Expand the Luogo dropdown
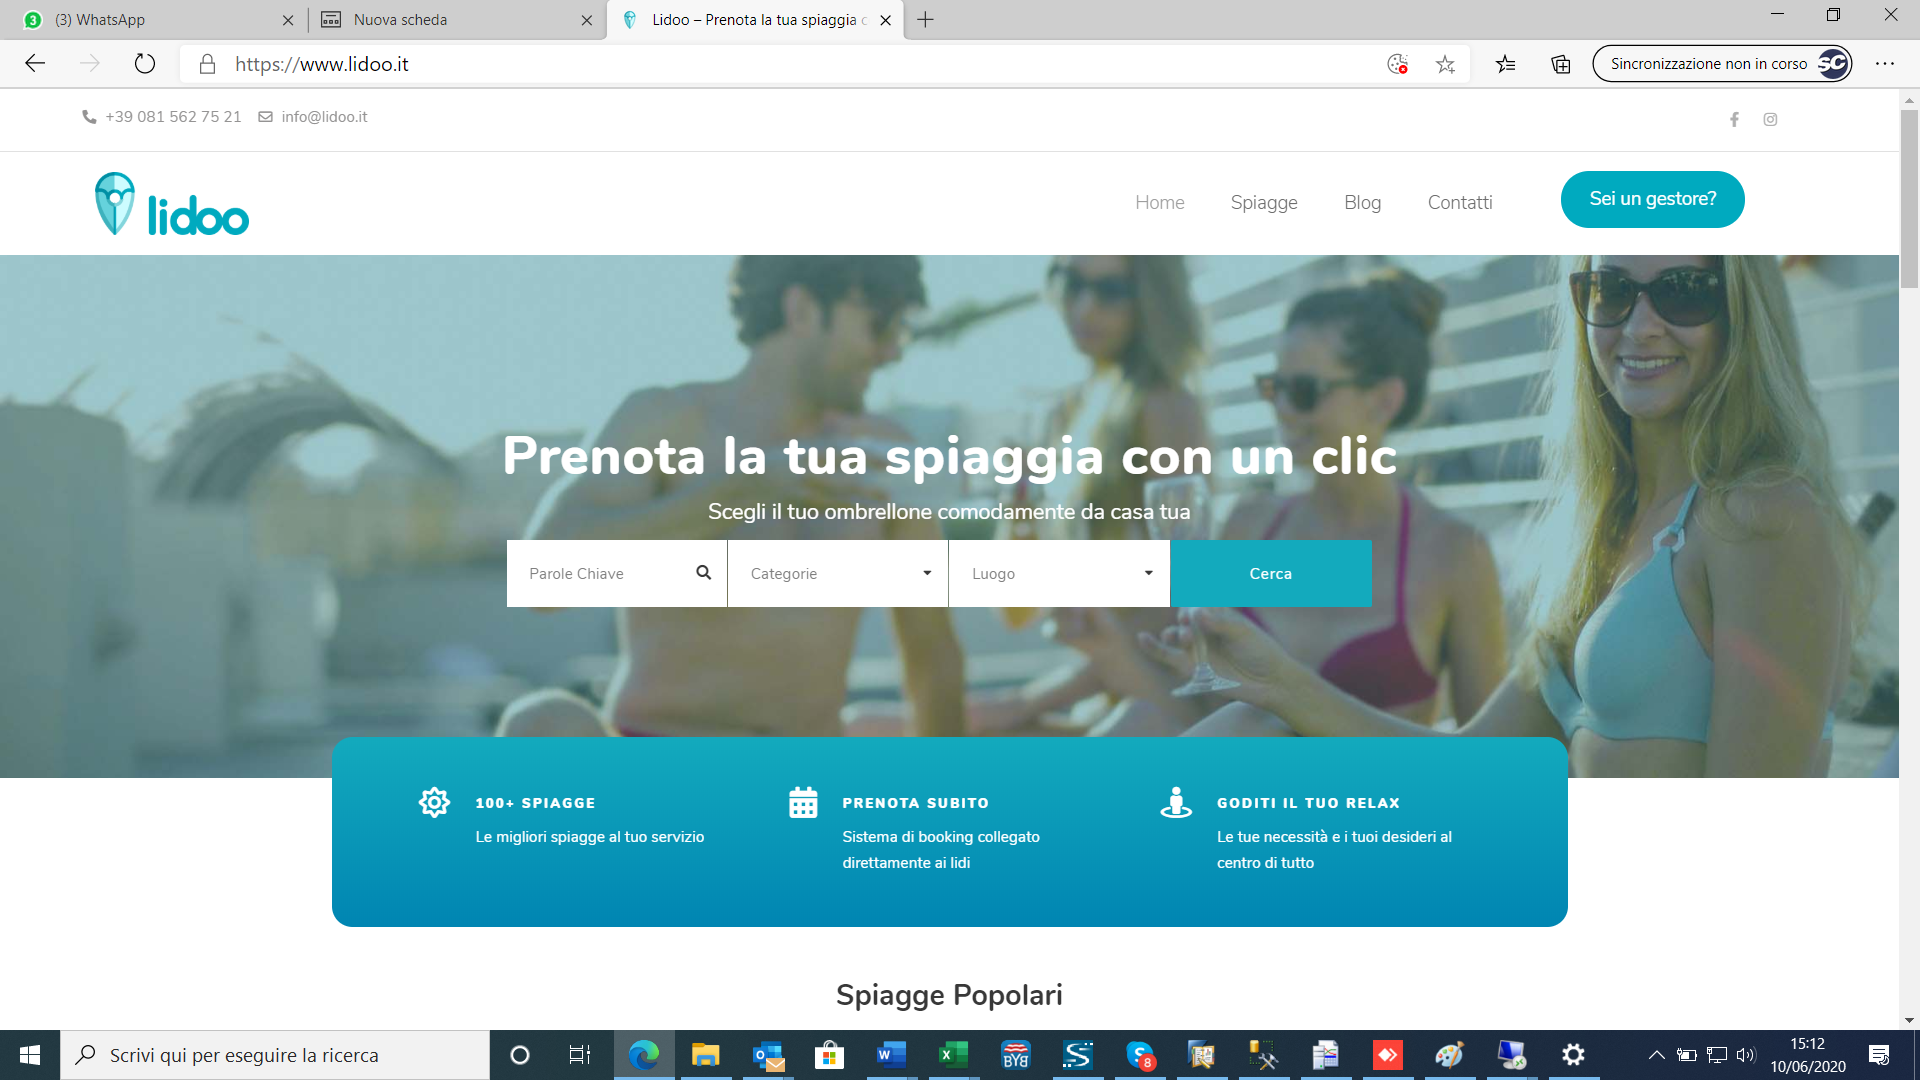The height and width of the screenshot is (1080, 1920). coord(1059,573)
